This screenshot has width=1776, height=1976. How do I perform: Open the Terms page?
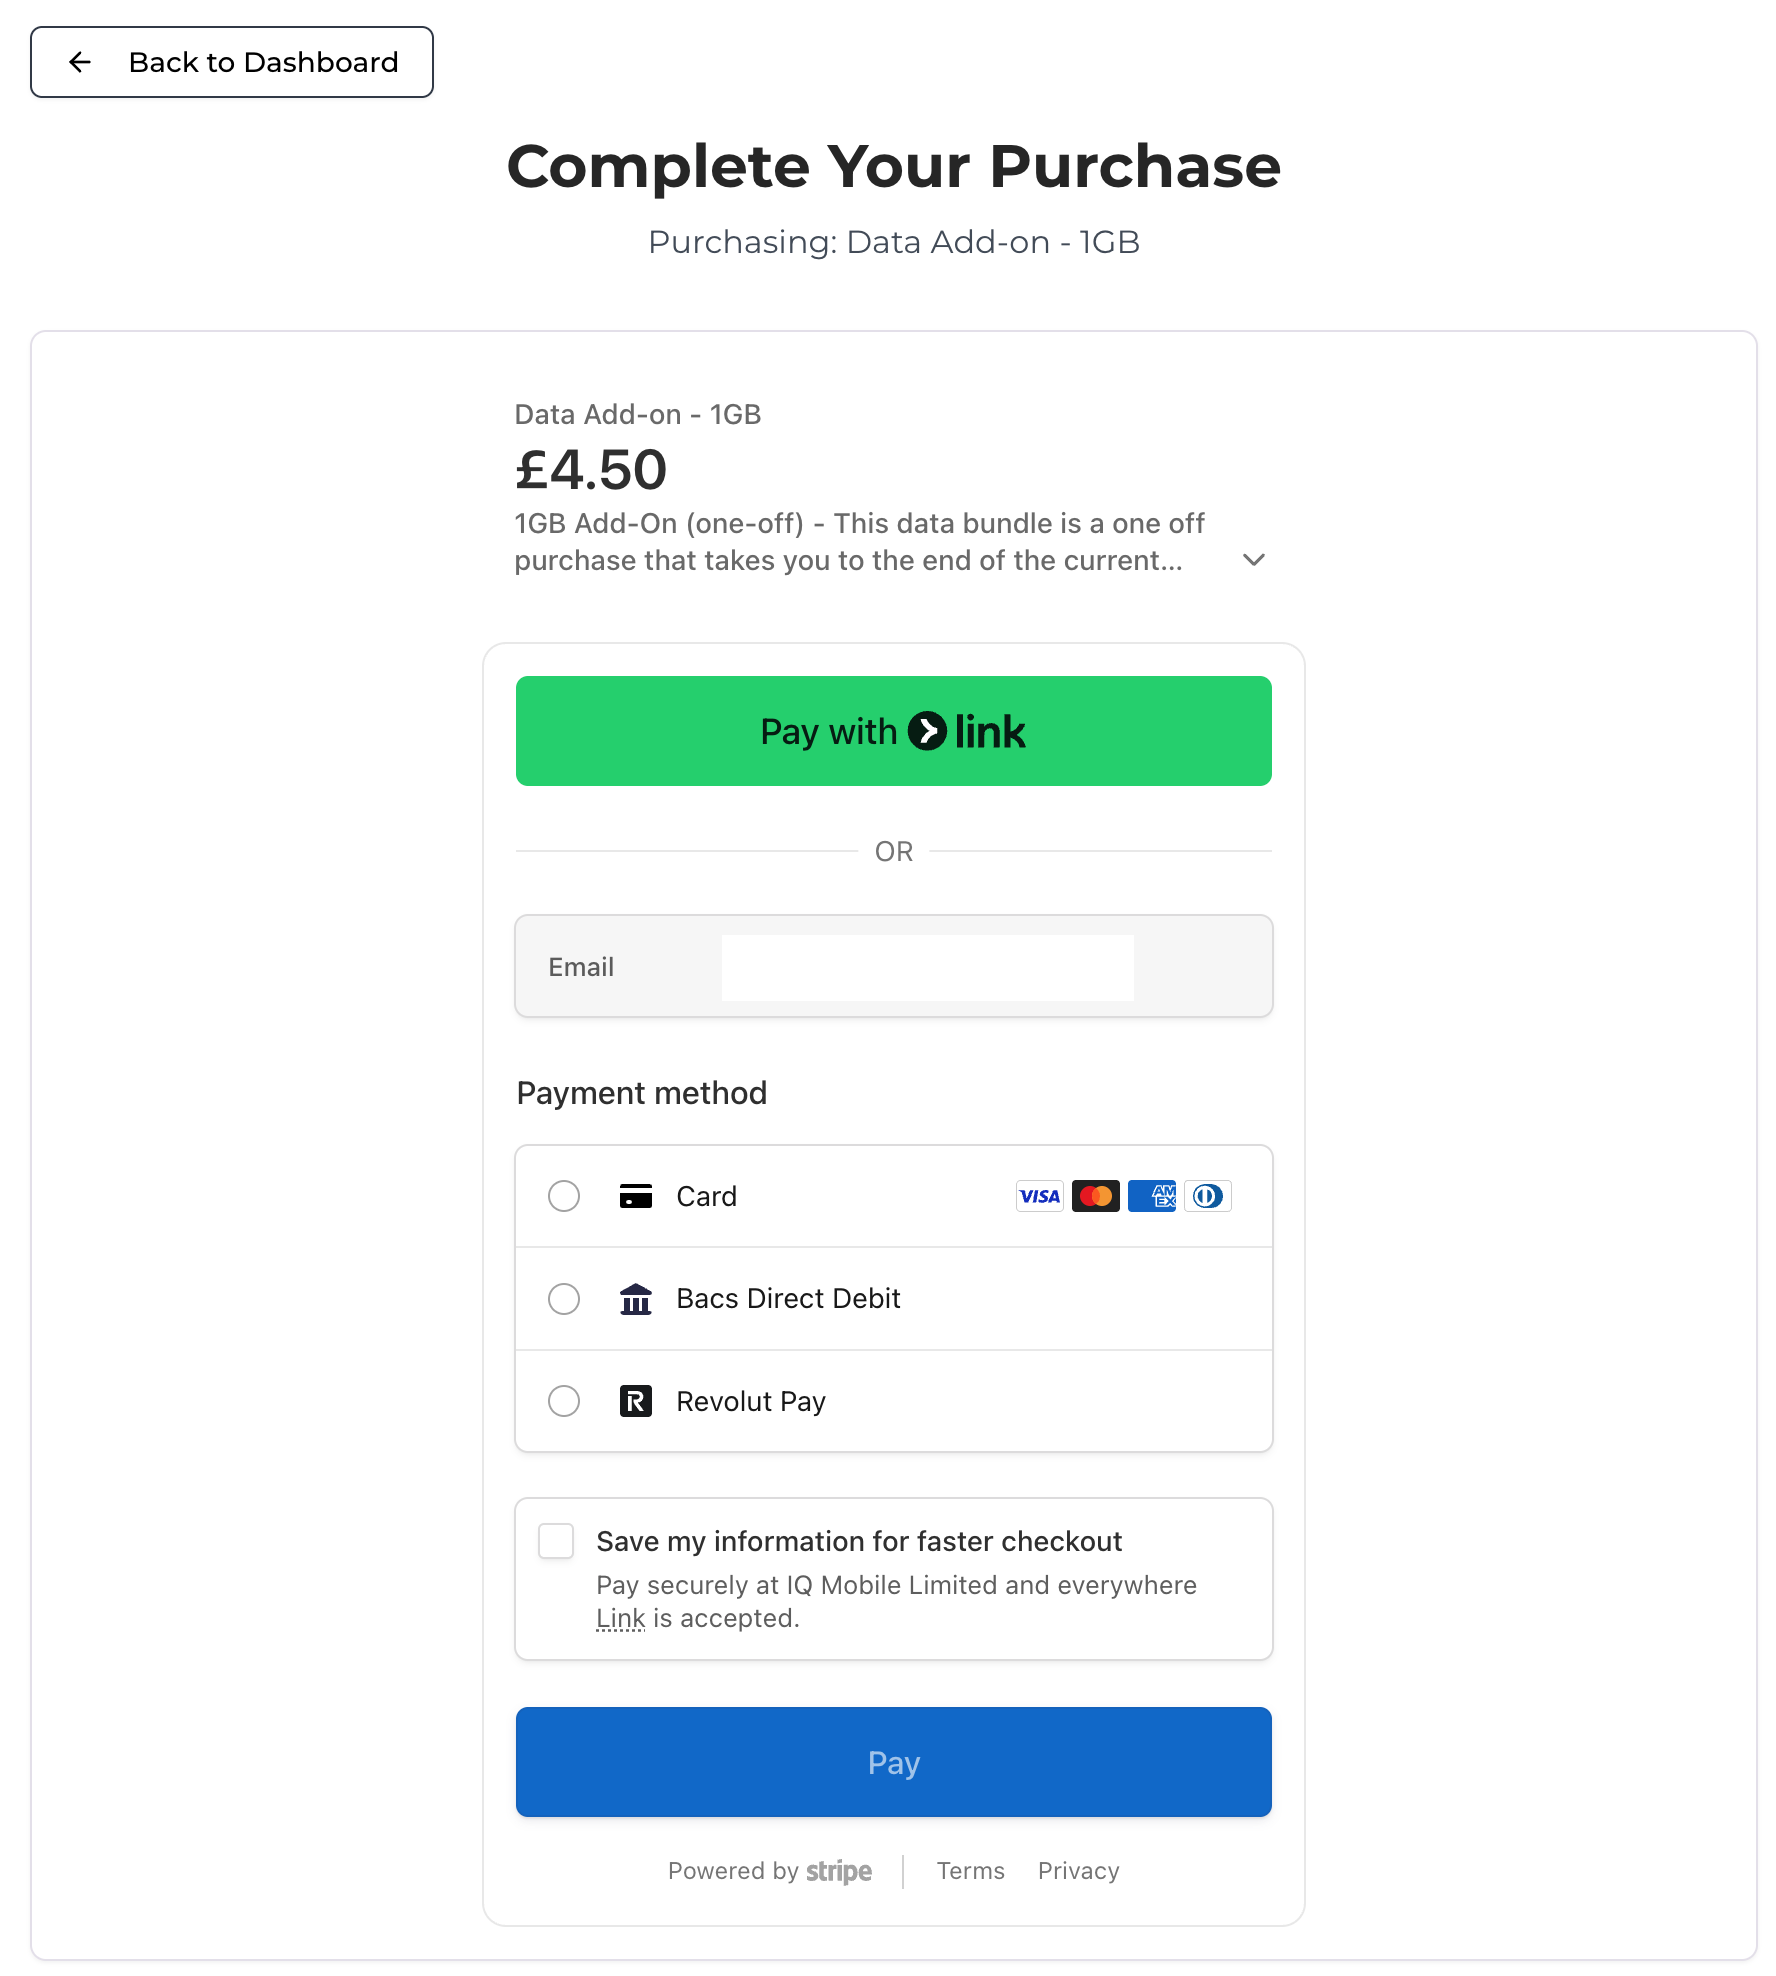(x=970, y=1870)
